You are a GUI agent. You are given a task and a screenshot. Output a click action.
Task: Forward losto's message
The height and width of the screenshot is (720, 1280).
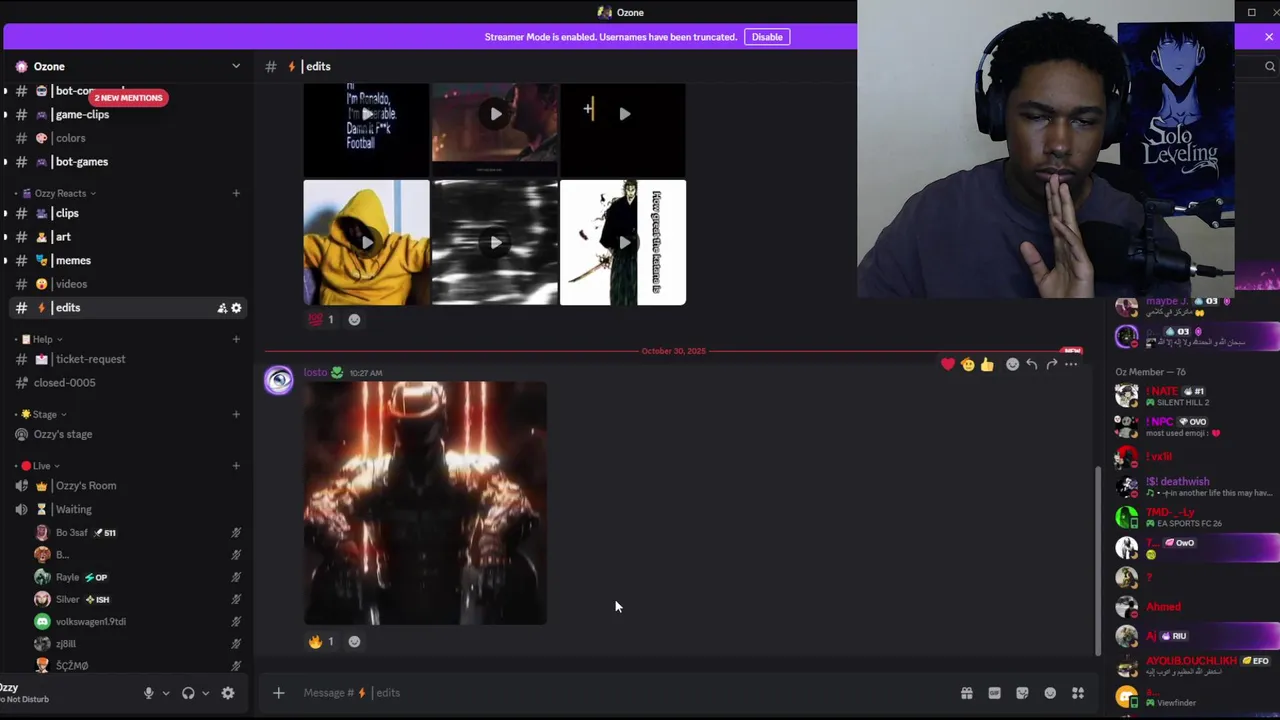(1051, 364)
